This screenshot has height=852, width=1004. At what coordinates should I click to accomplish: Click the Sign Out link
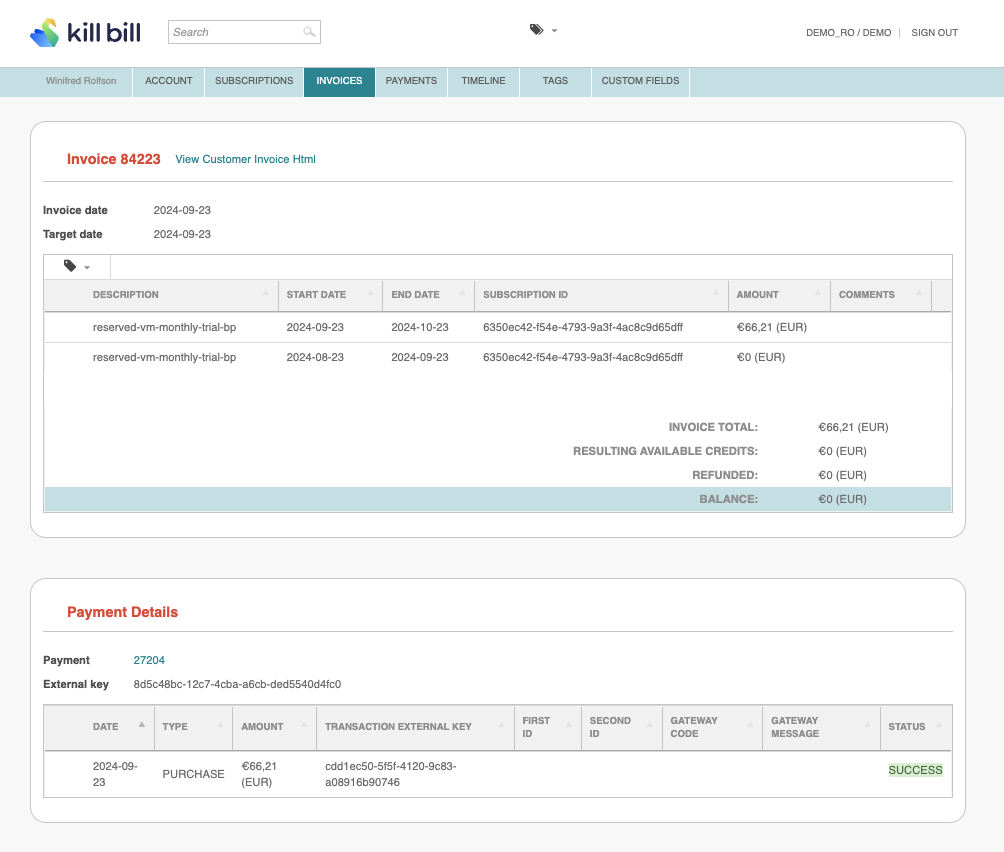(x=934, y=33)
